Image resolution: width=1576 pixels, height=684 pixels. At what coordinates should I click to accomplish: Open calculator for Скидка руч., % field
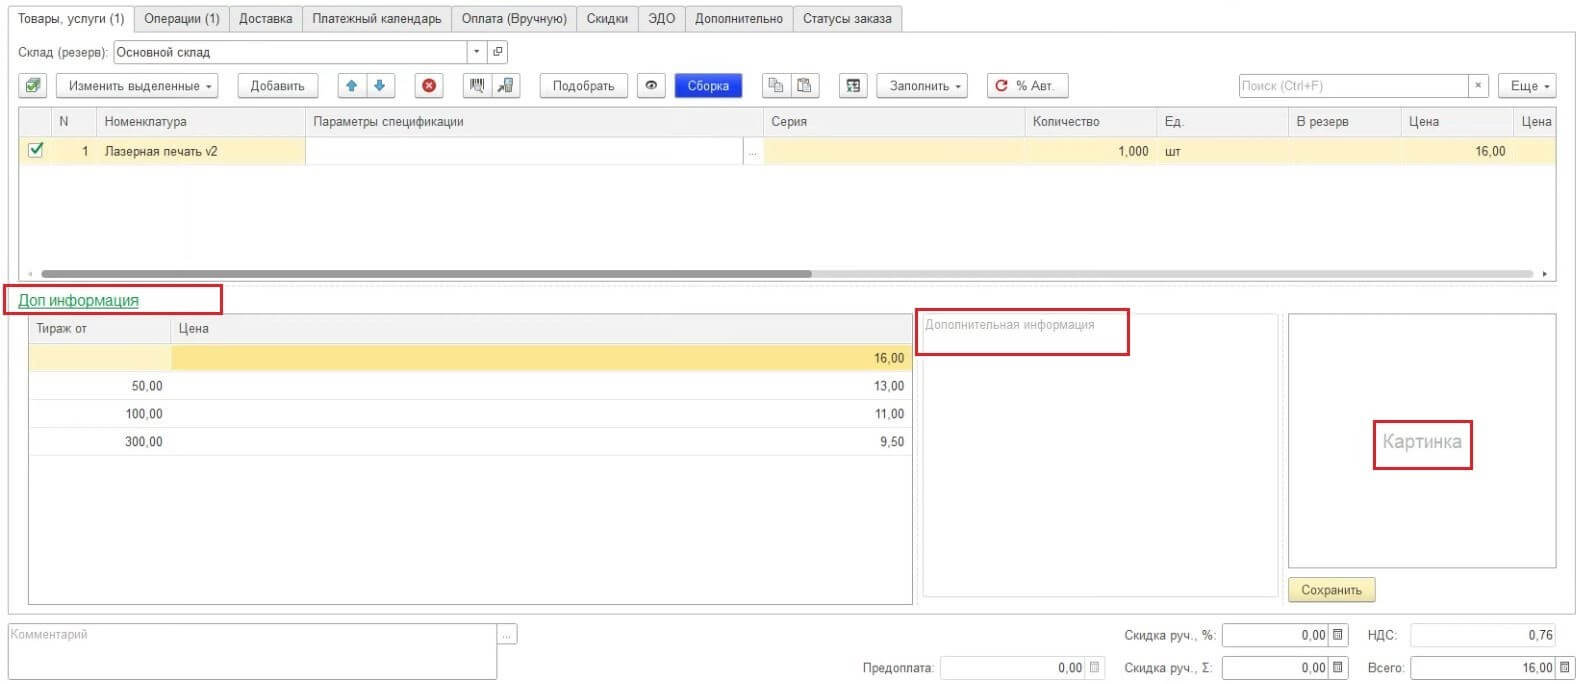tap(1338, 635)
